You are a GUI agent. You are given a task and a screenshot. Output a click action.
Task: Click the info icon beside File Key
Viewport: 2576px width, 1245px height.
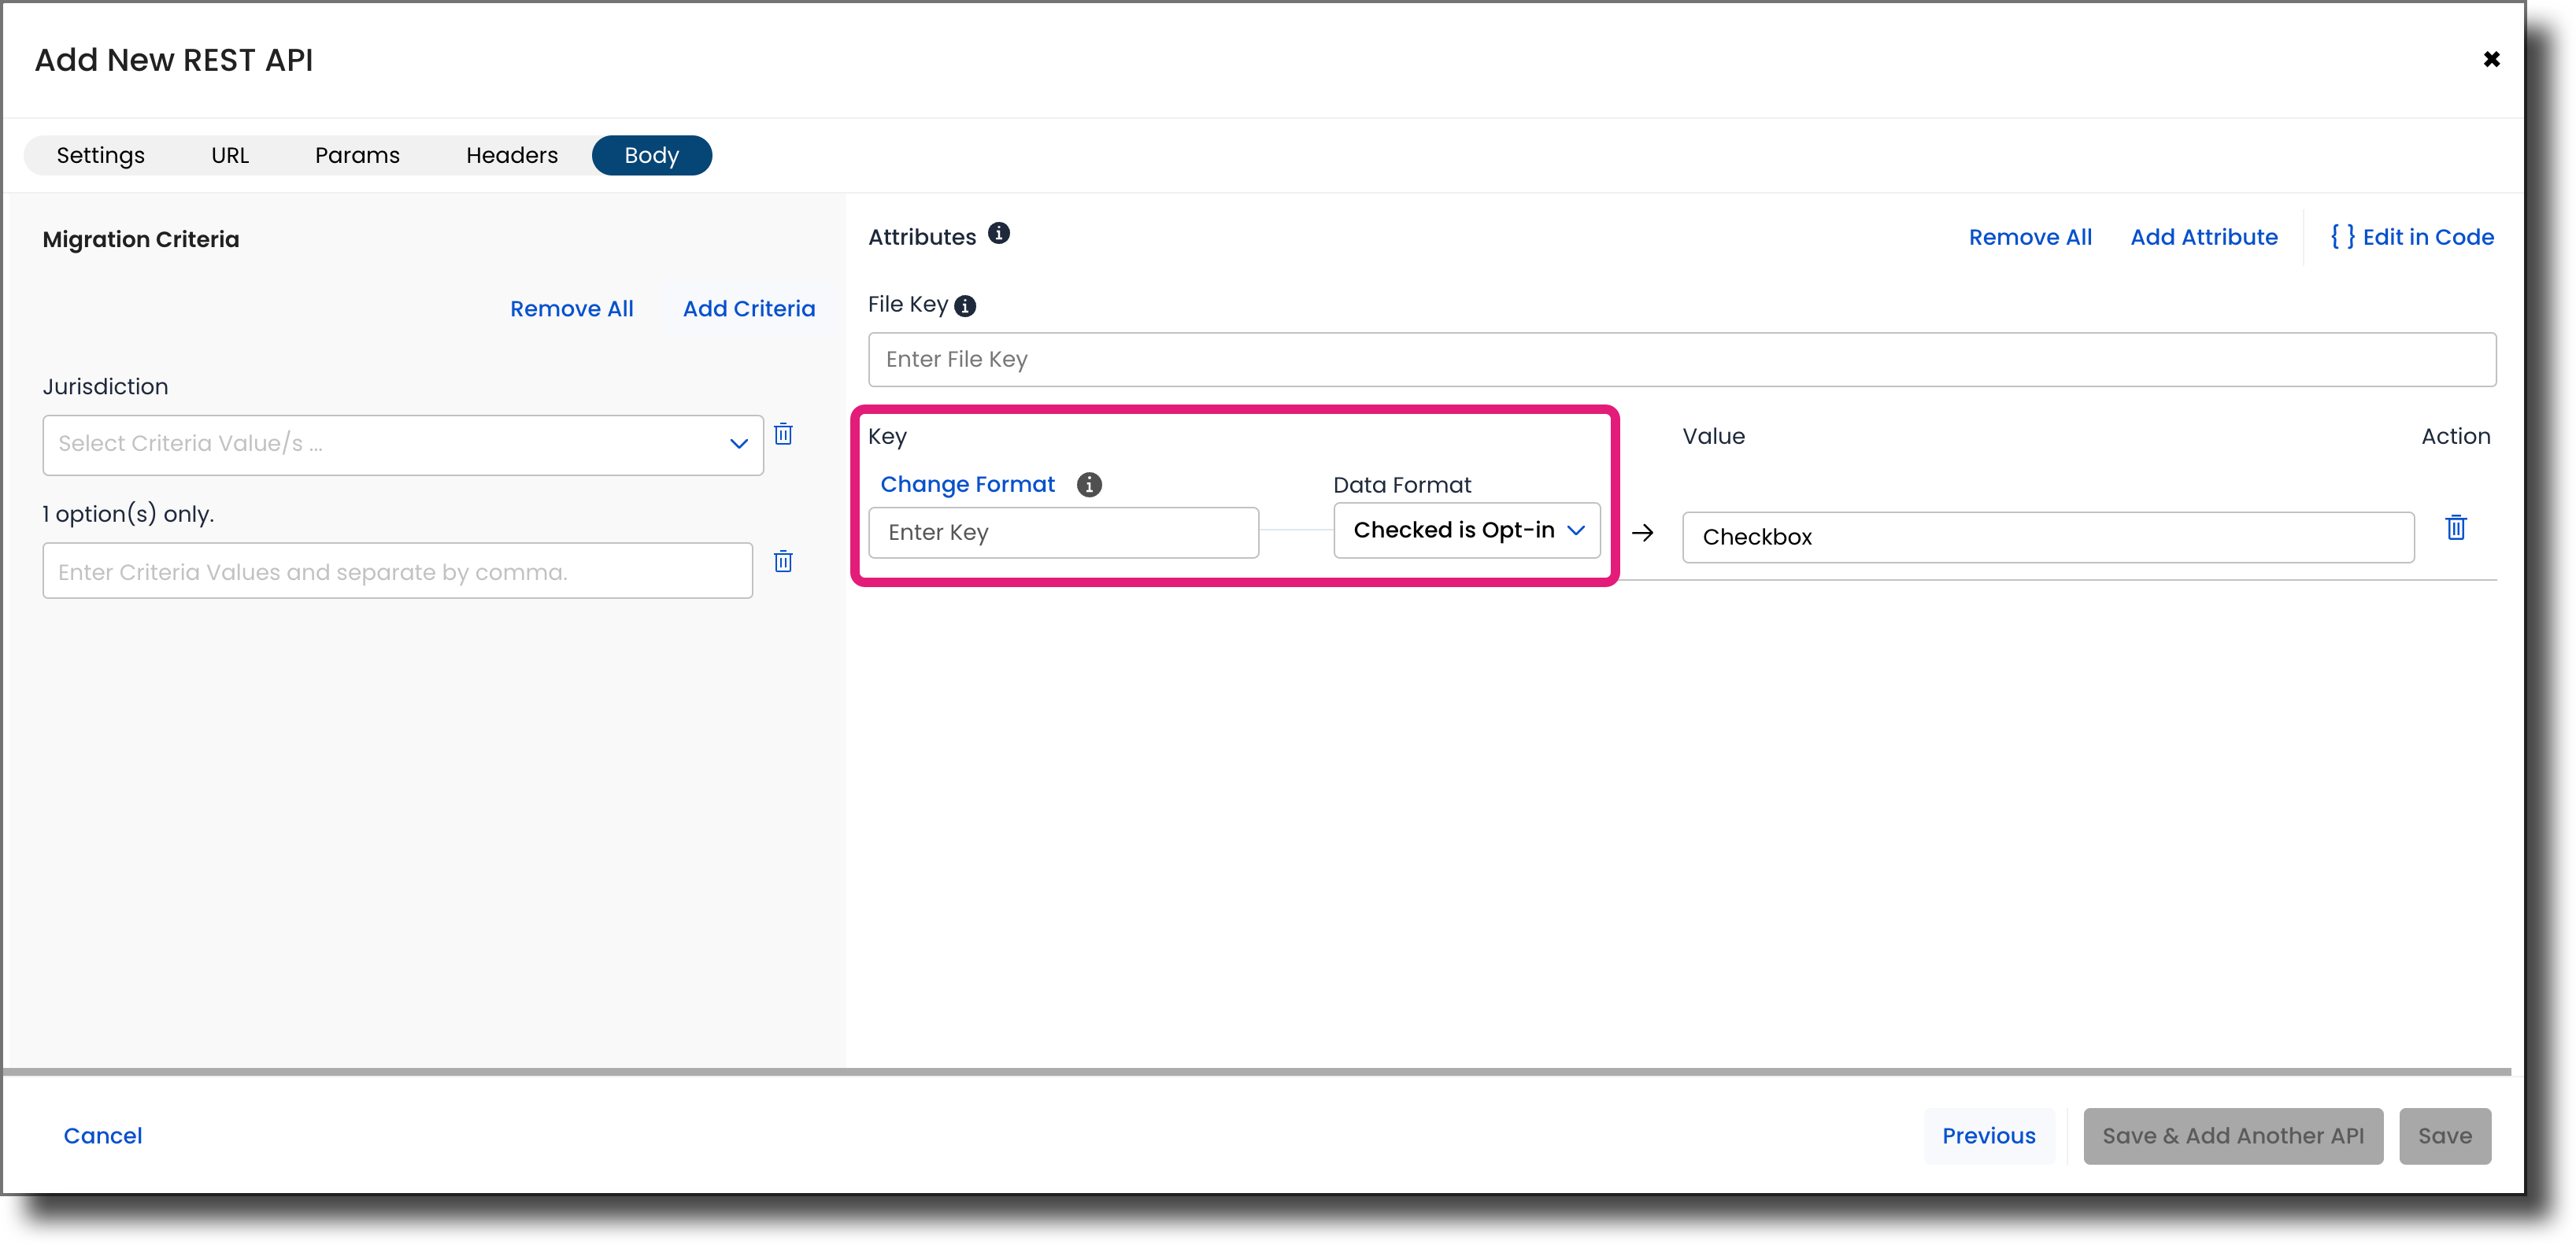[964, 306]
